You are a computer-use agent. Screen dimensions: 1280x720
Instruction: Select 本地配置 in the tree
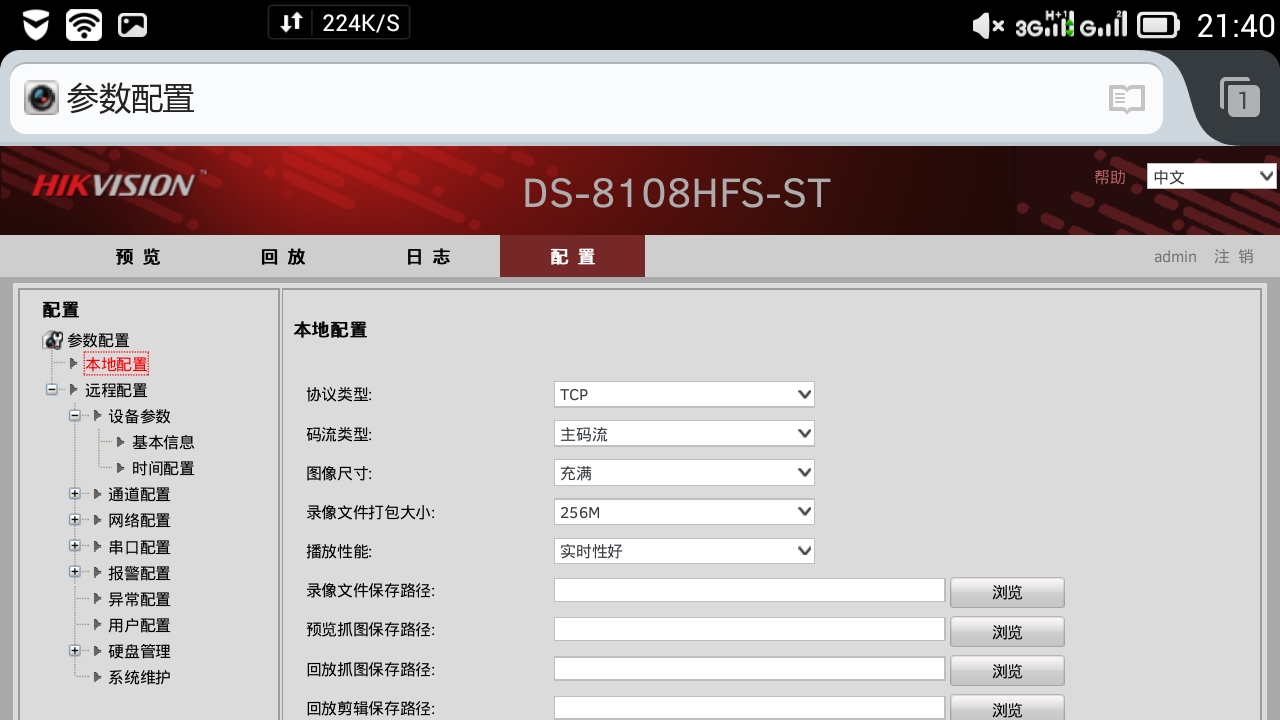click(x=116, y=364)
